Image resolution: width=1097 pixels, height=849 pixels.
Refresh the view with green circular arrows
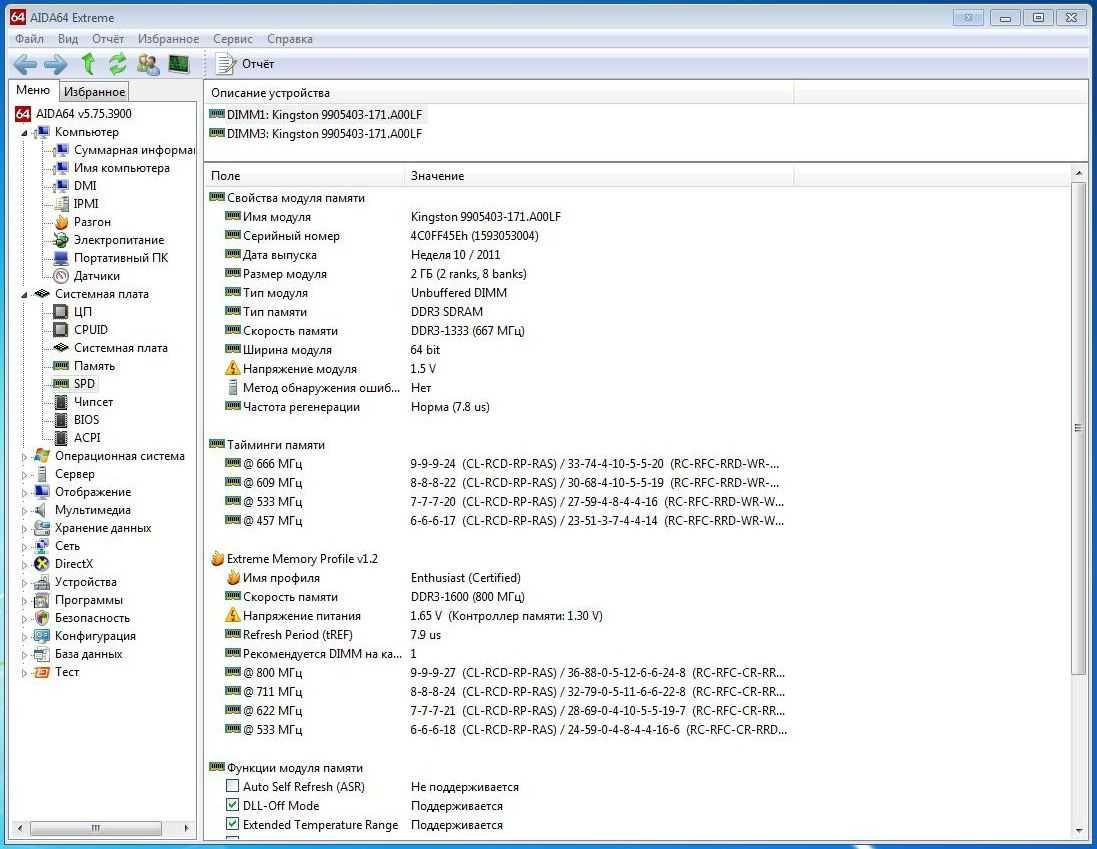click(118, 64)
